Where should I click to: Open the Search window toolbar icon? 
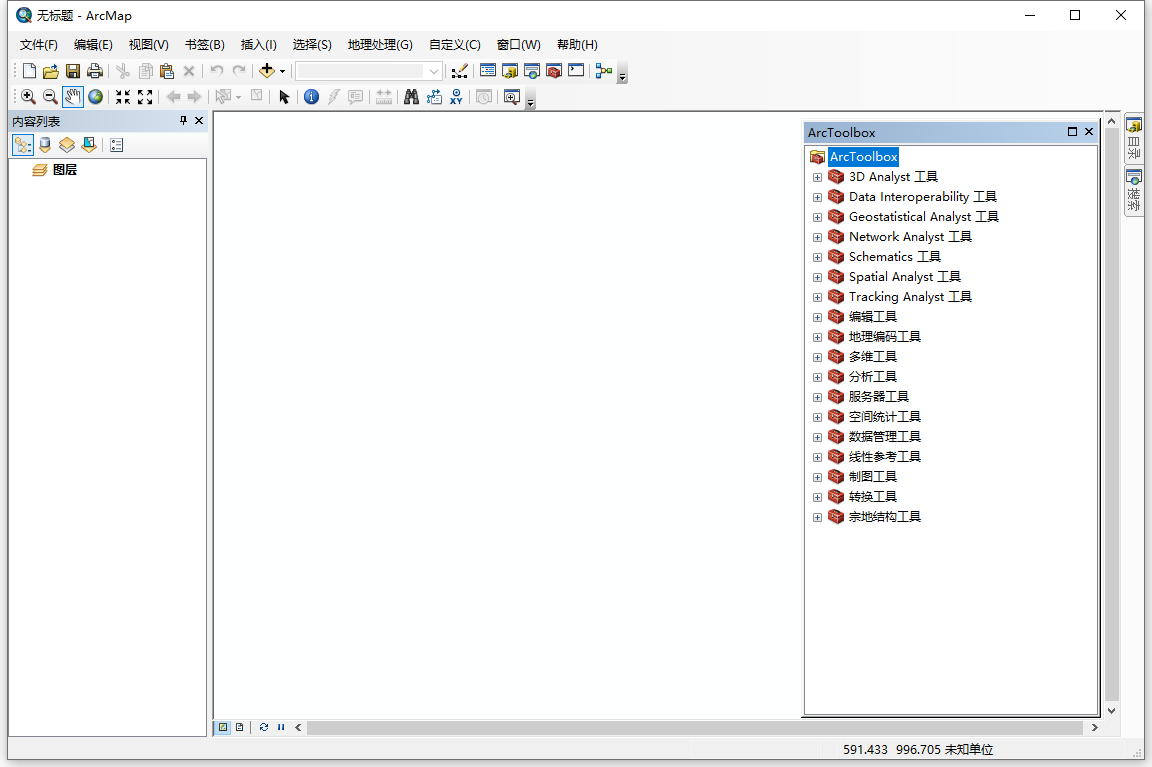(x=532, y=71)
